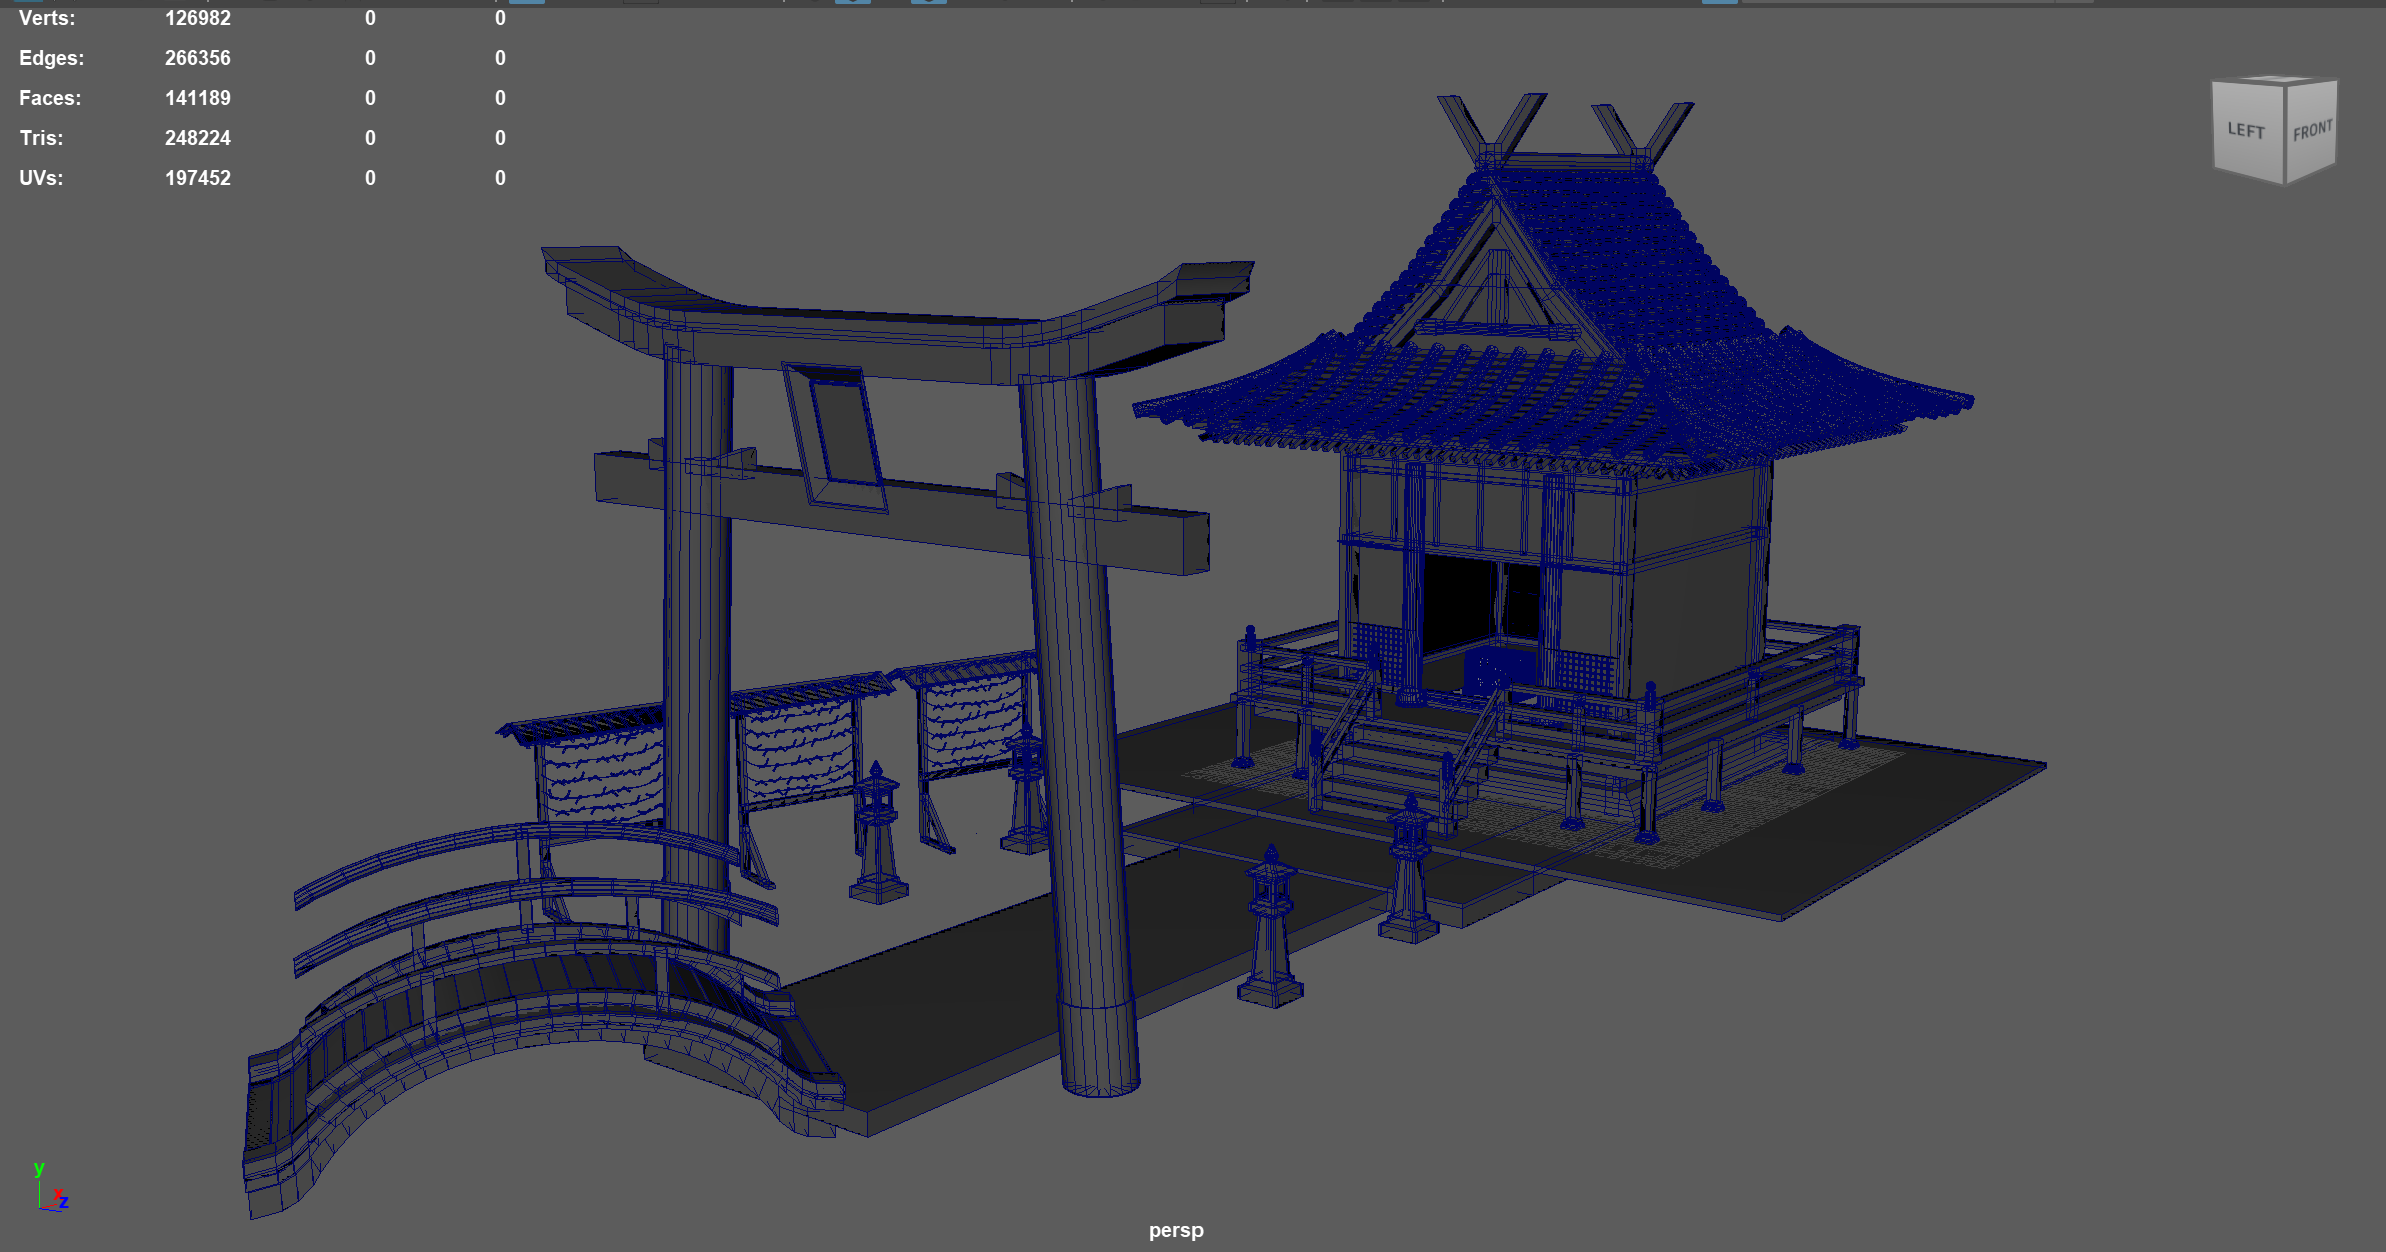This screenshot has height=1252, width=2386.
Task: Click the top face of the ViewCube
Action: point(2276,80)
